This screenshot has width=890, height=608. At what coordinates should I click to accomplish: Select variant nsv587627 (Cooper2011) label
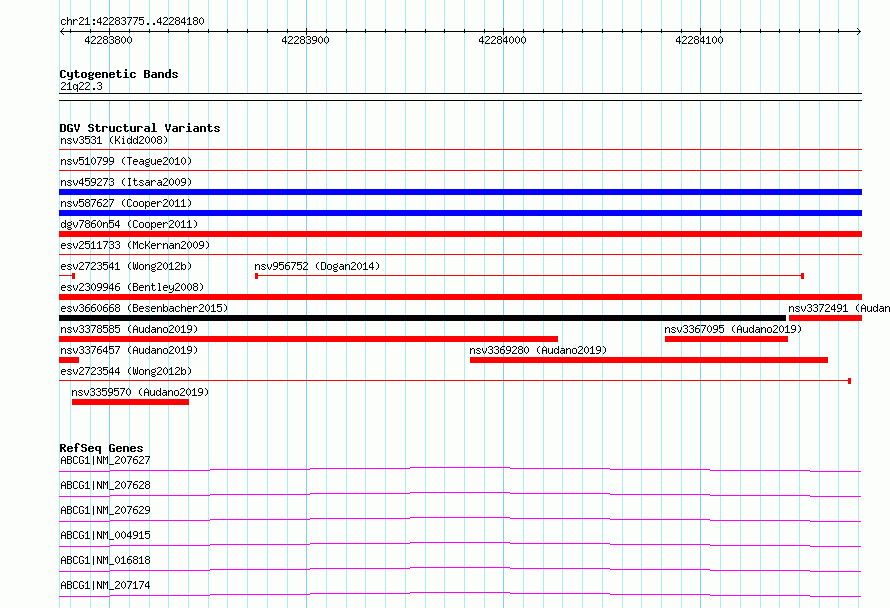[x=126, y=203]
